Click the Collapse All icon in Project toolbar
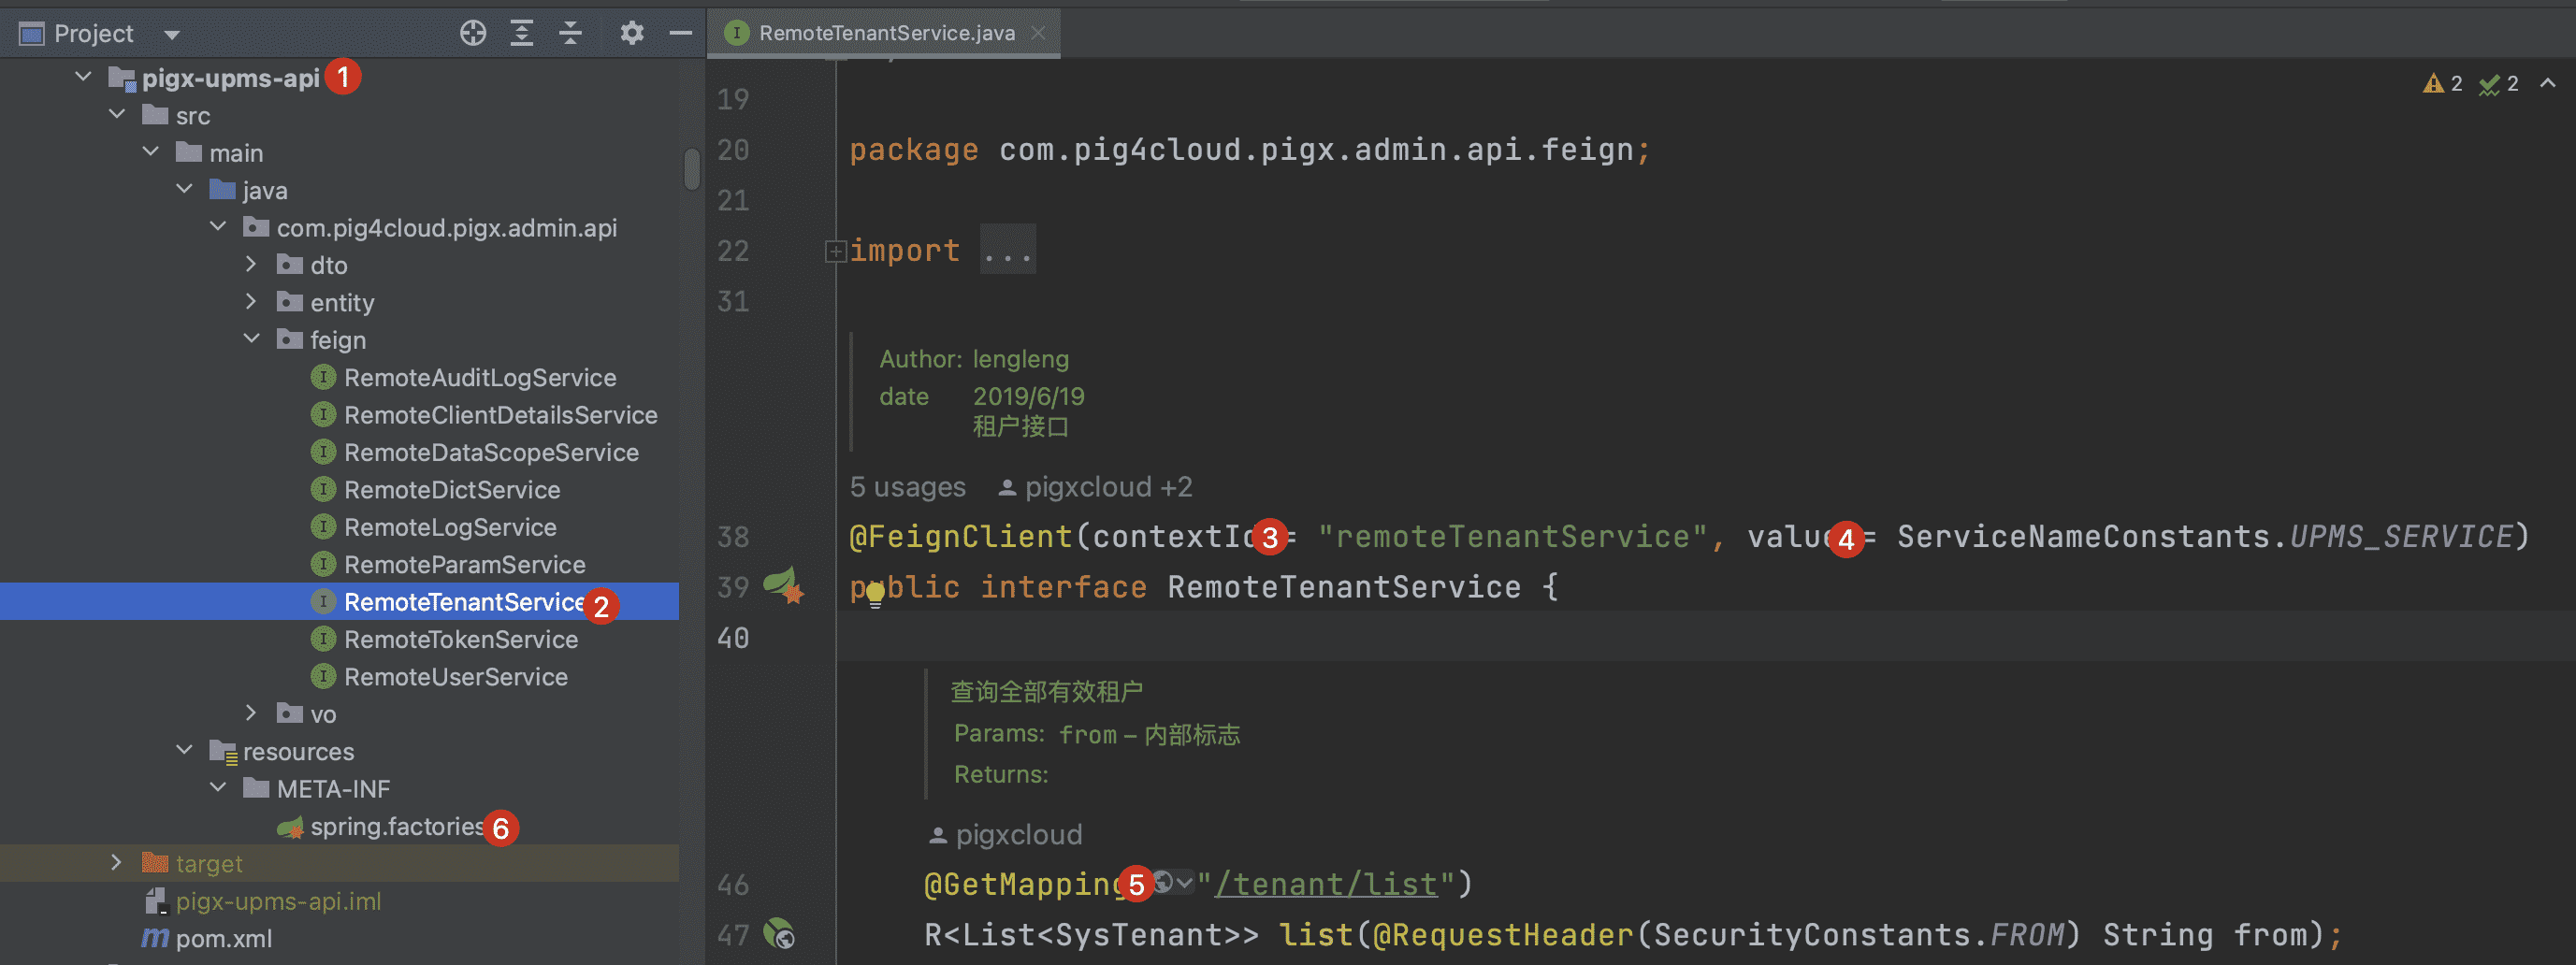The width and height of the screenshot is (2576, 965). click(x=570, y=33)
